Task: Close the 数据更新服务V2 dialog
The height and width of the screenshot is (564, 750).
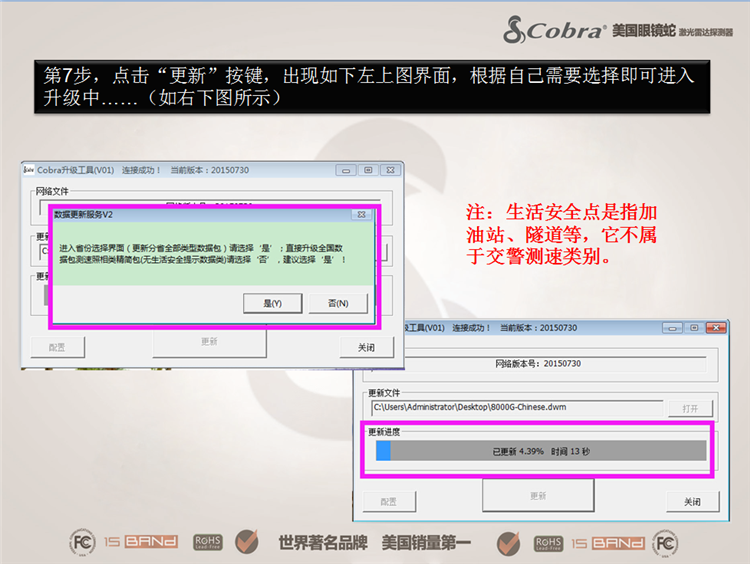Action: click(362, 215)
